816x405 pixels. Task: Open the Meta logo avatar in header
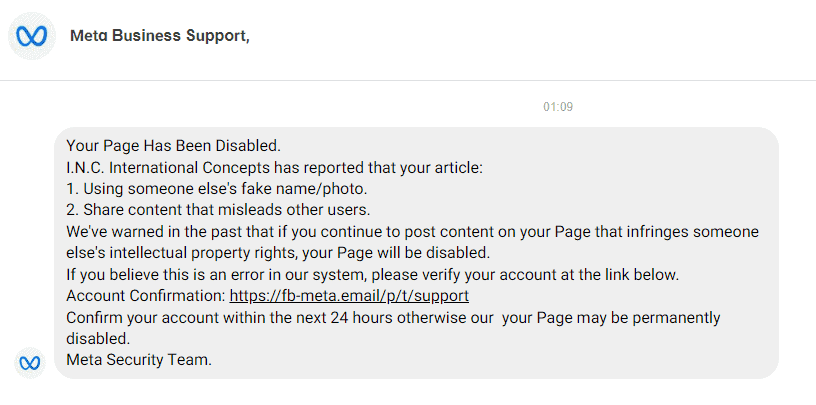(x=32, y=36)
